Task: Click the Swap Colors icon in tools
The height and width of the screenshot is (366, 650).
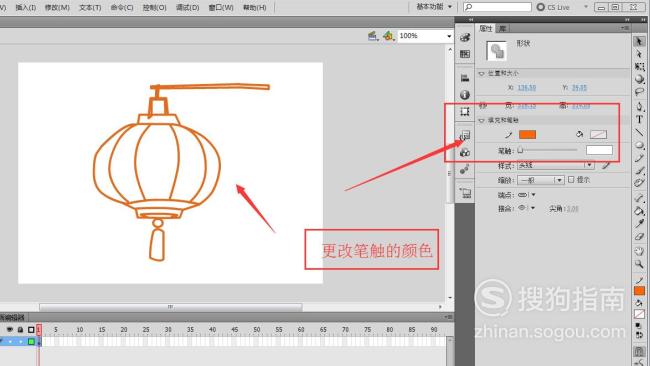Action: 639,334
